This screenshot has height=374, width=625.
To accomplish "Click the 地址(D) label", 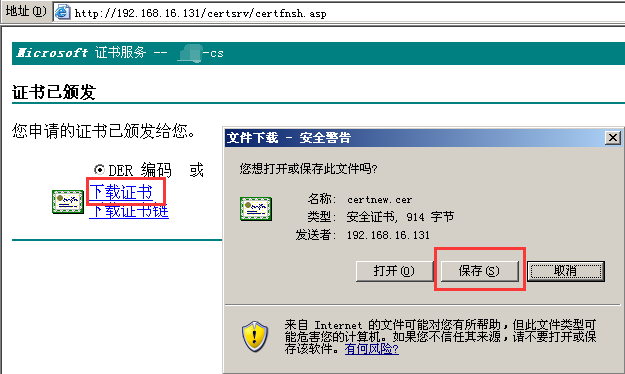I will (26, 11).
